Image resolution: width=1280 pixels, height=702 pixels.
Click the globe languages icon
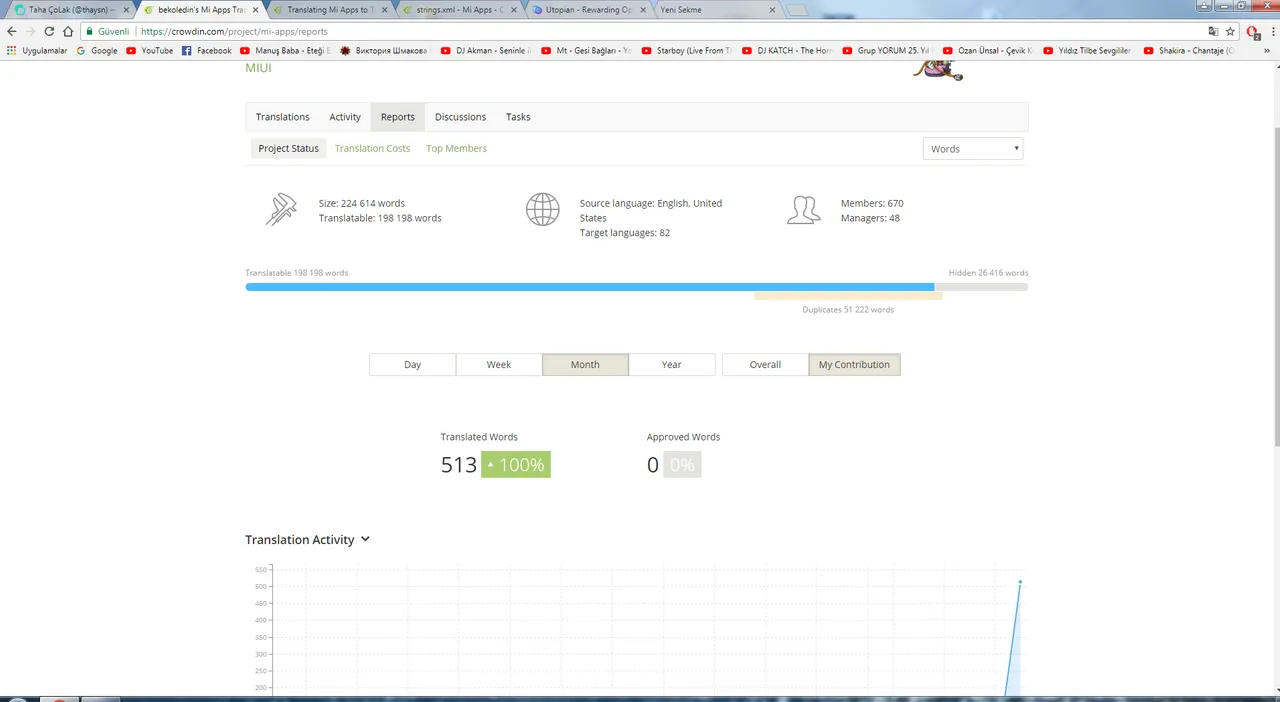tap(542, 209)
